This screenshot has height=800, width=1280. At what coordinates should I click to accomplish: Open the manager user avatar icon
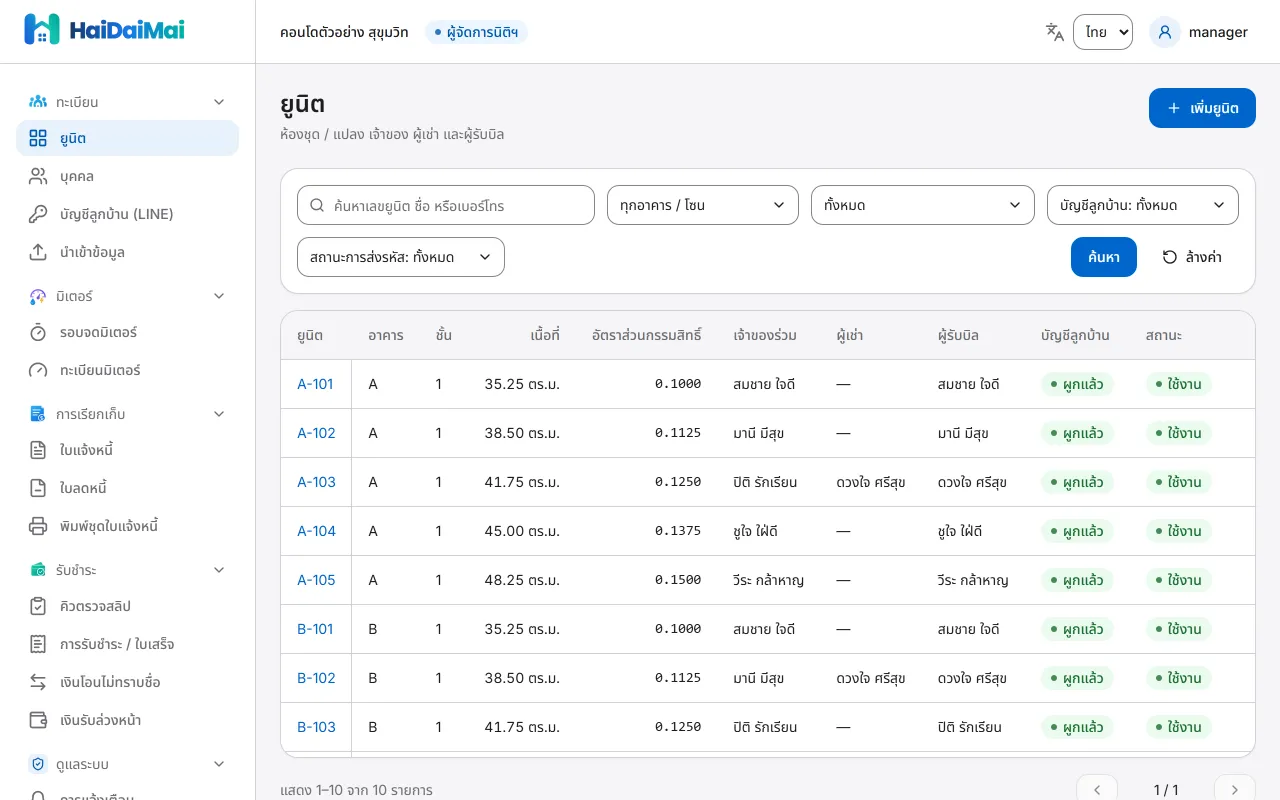click(1165, 32)
